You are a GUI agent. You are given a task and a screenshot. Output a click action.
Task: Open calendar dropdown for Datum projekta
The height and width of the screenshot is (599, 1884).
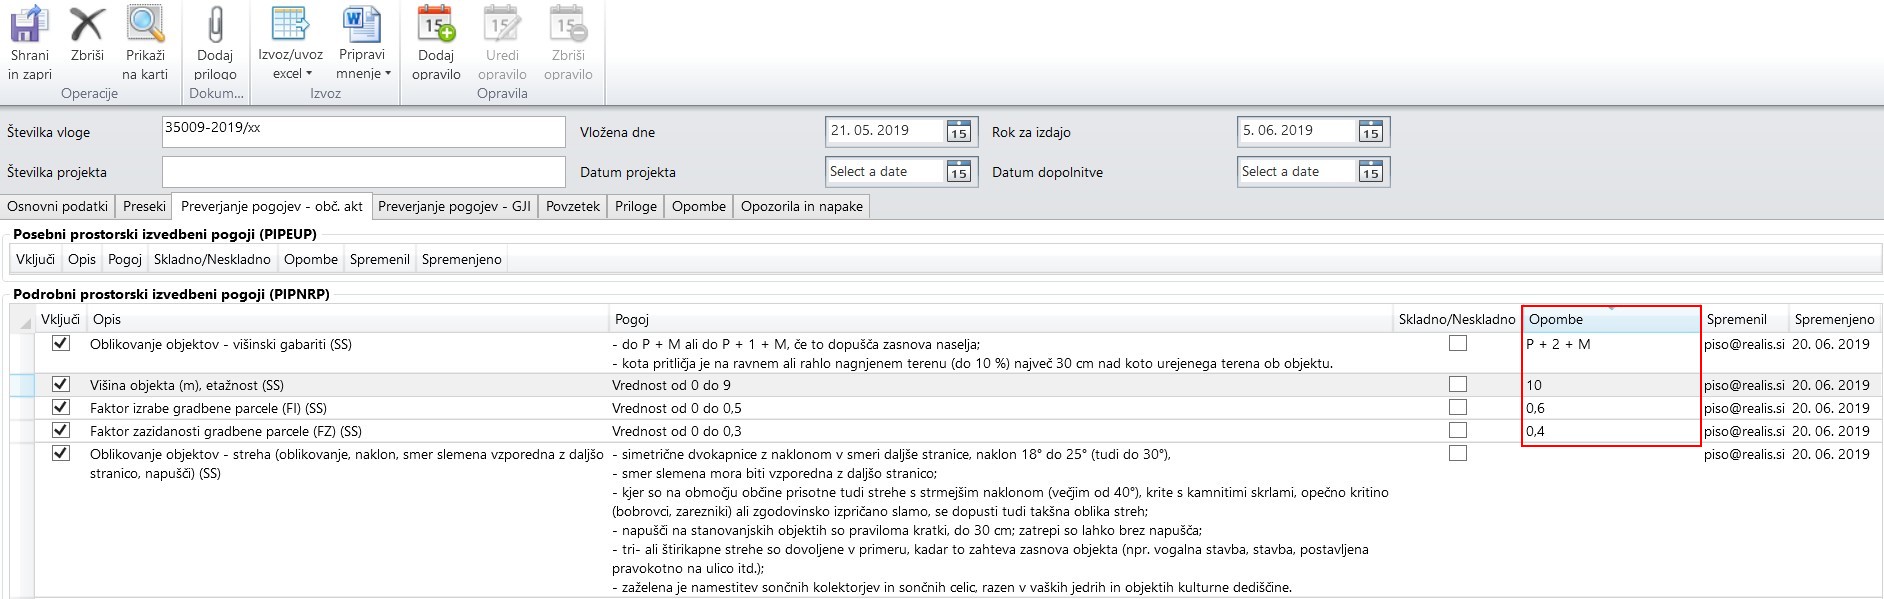(x=958, y=172)
